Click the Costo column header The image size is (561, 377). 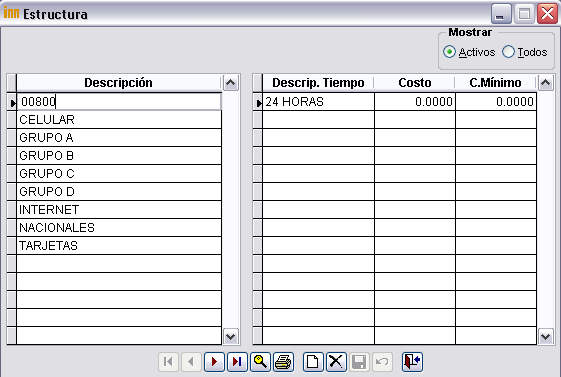pos(415,83)
